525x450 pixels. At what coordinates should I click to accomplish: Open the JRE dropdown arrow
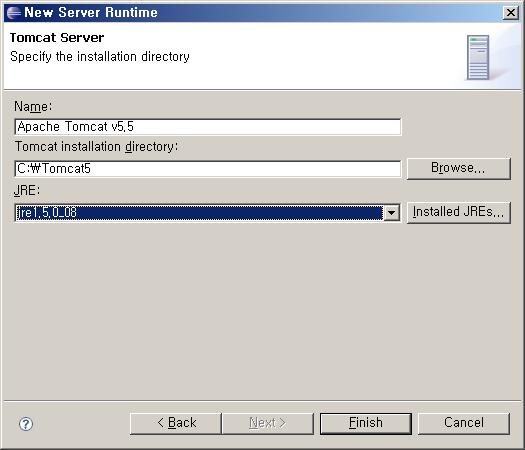(391, 213)
